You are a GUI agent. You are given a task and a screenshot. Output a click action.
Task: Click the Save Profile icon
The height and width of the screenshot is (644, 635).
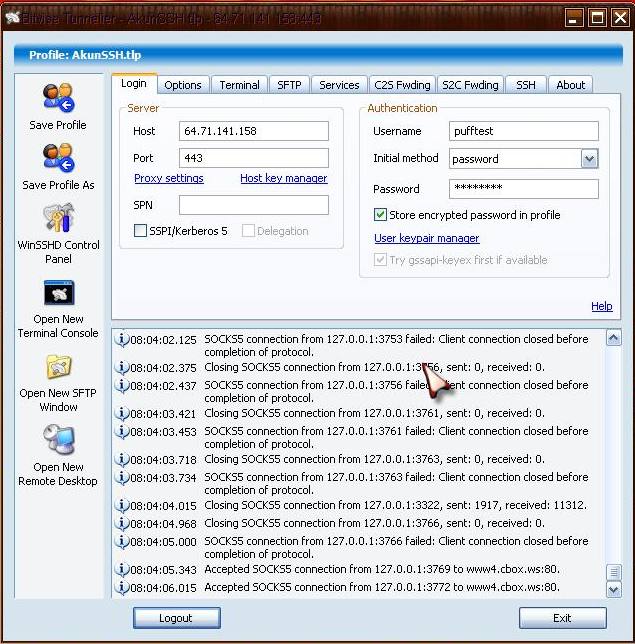click(x=57, y=98)
